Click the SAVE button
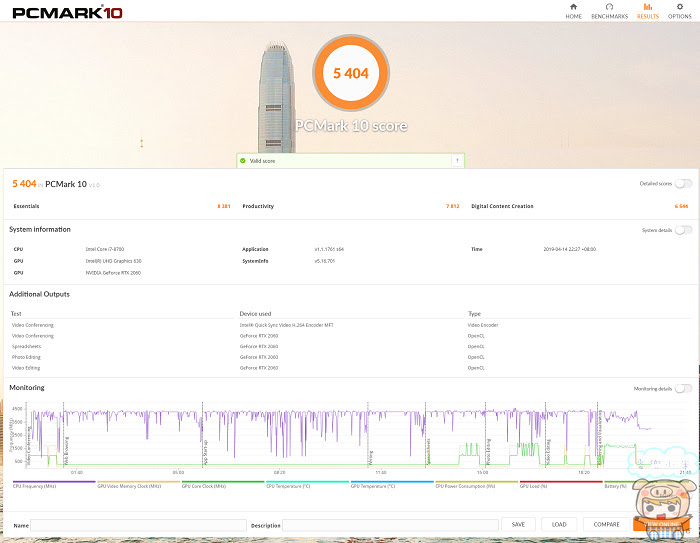This screenshot has width=700, height=543. coord(518,524)
